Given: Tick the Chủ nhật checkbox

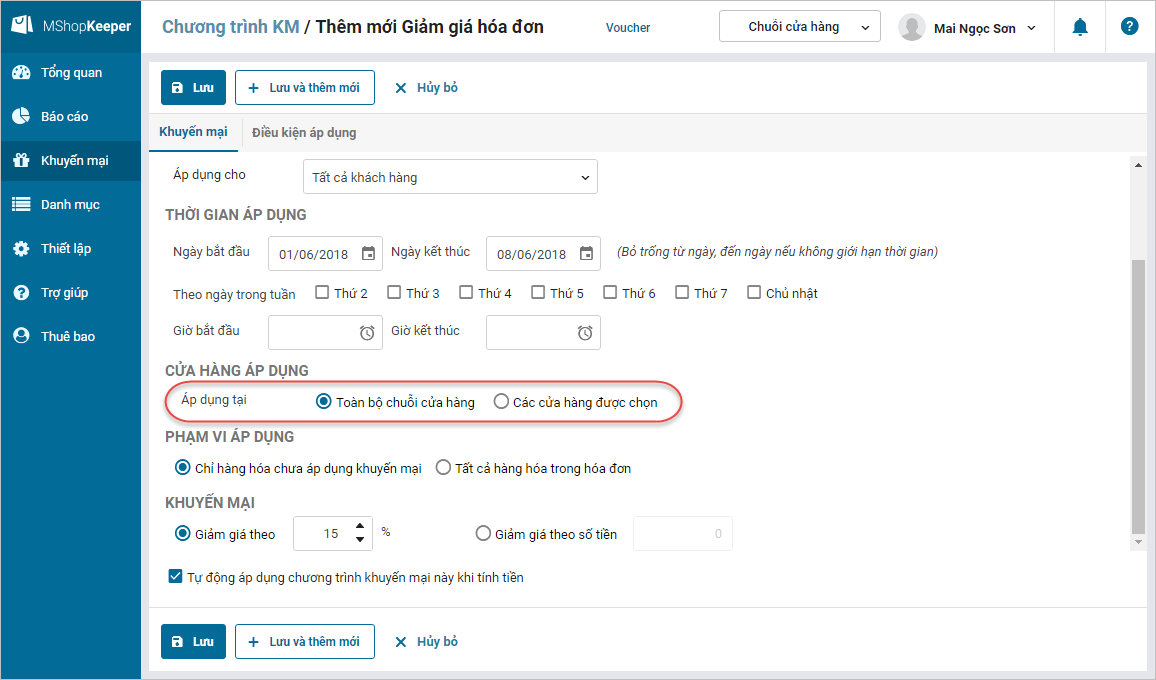Looking at the screenshot, I should (754, 293).
